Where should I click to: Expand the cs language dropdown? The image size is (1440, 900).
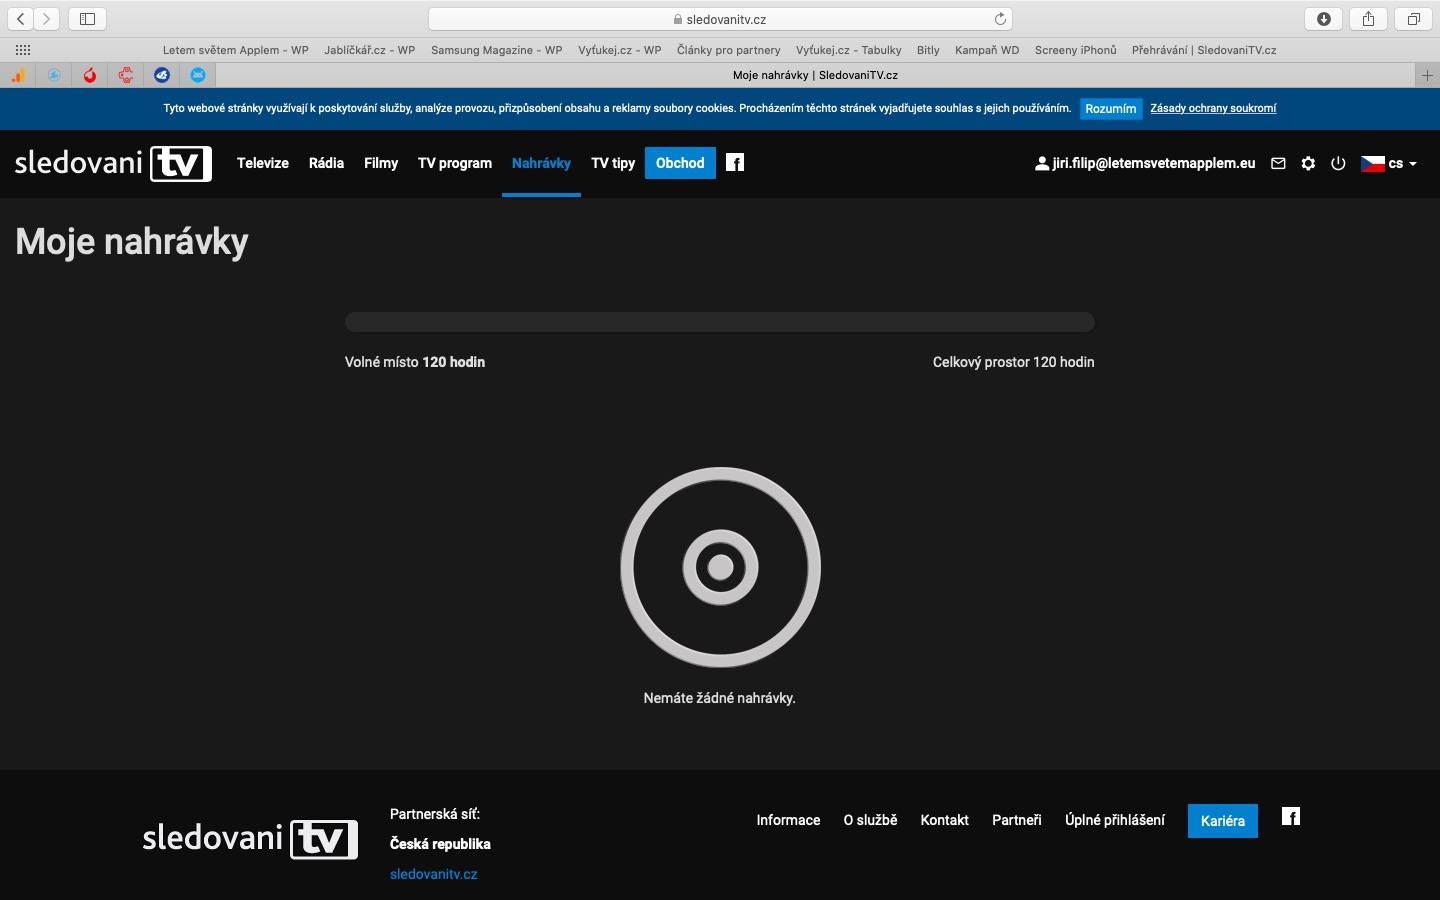(x=1390, y=163)
